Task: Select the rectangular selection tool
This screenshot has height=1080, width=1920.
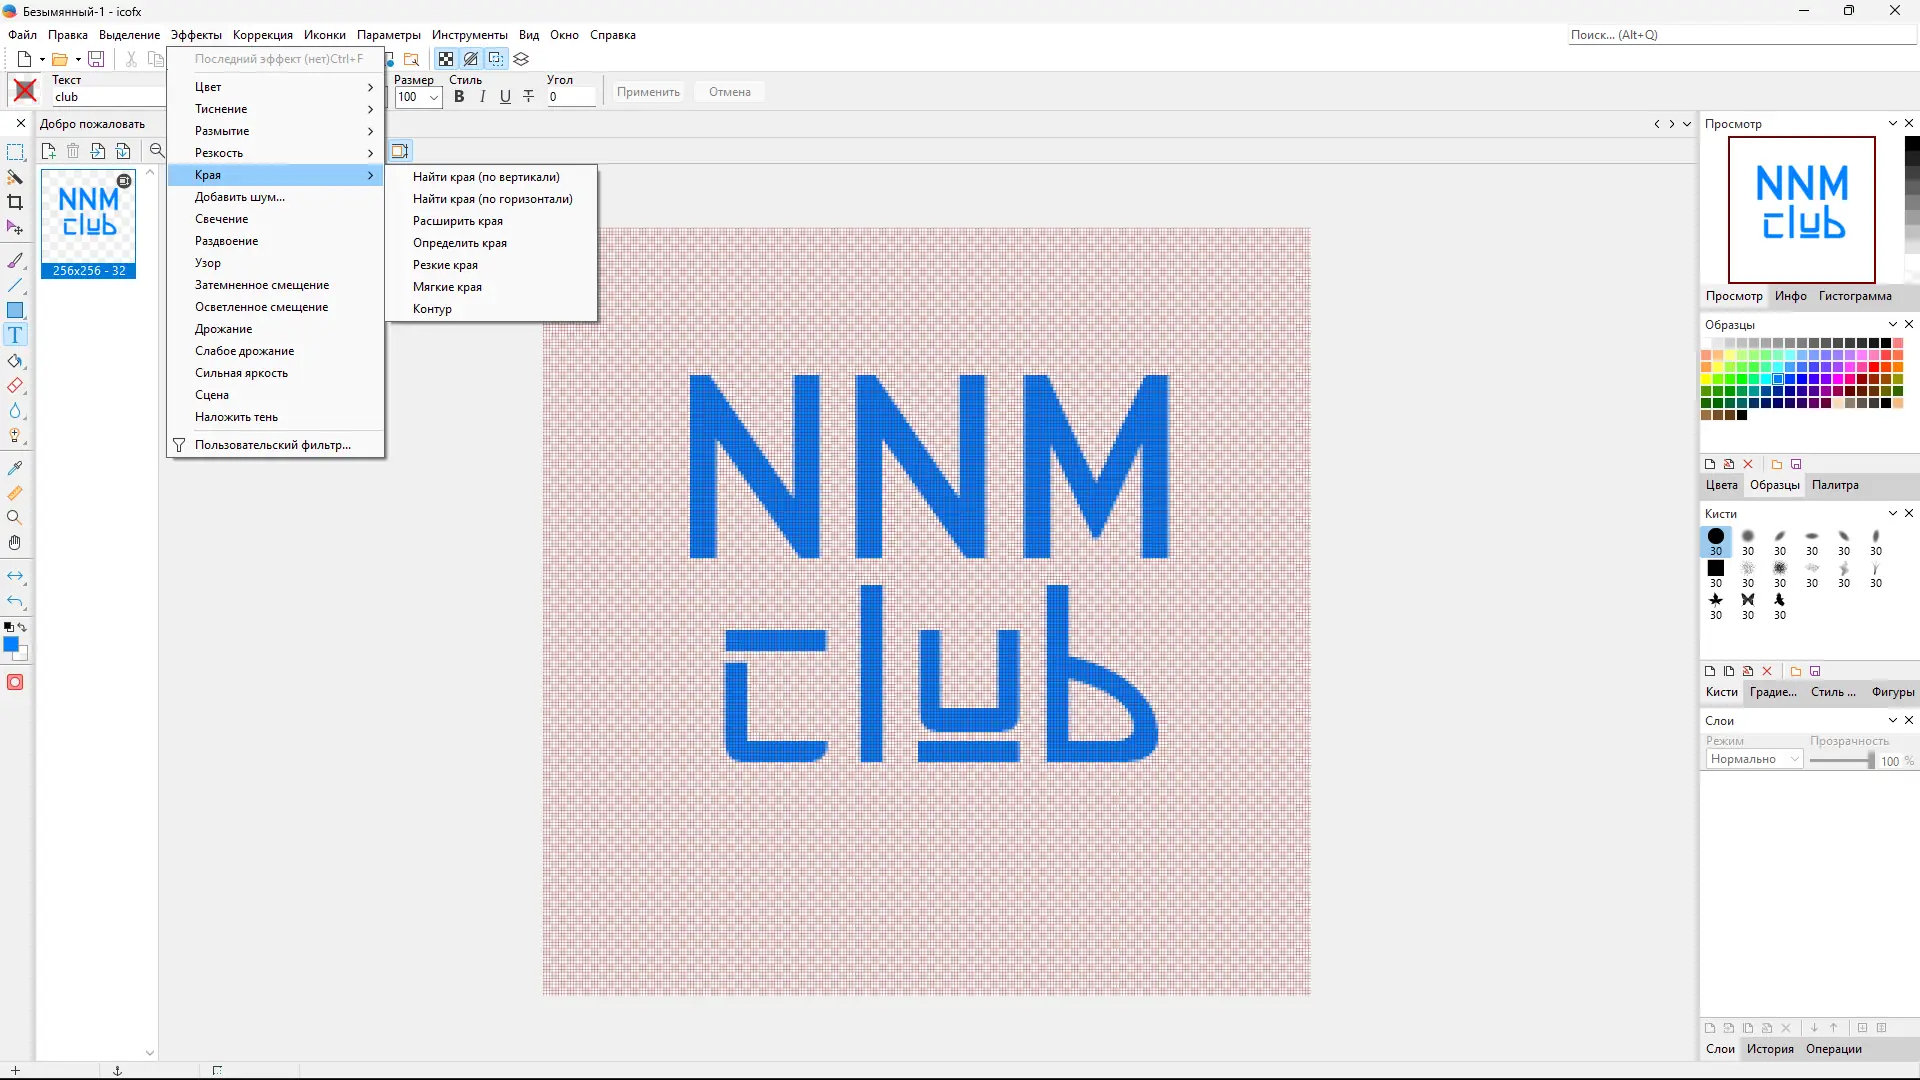Action: [15, 152]
